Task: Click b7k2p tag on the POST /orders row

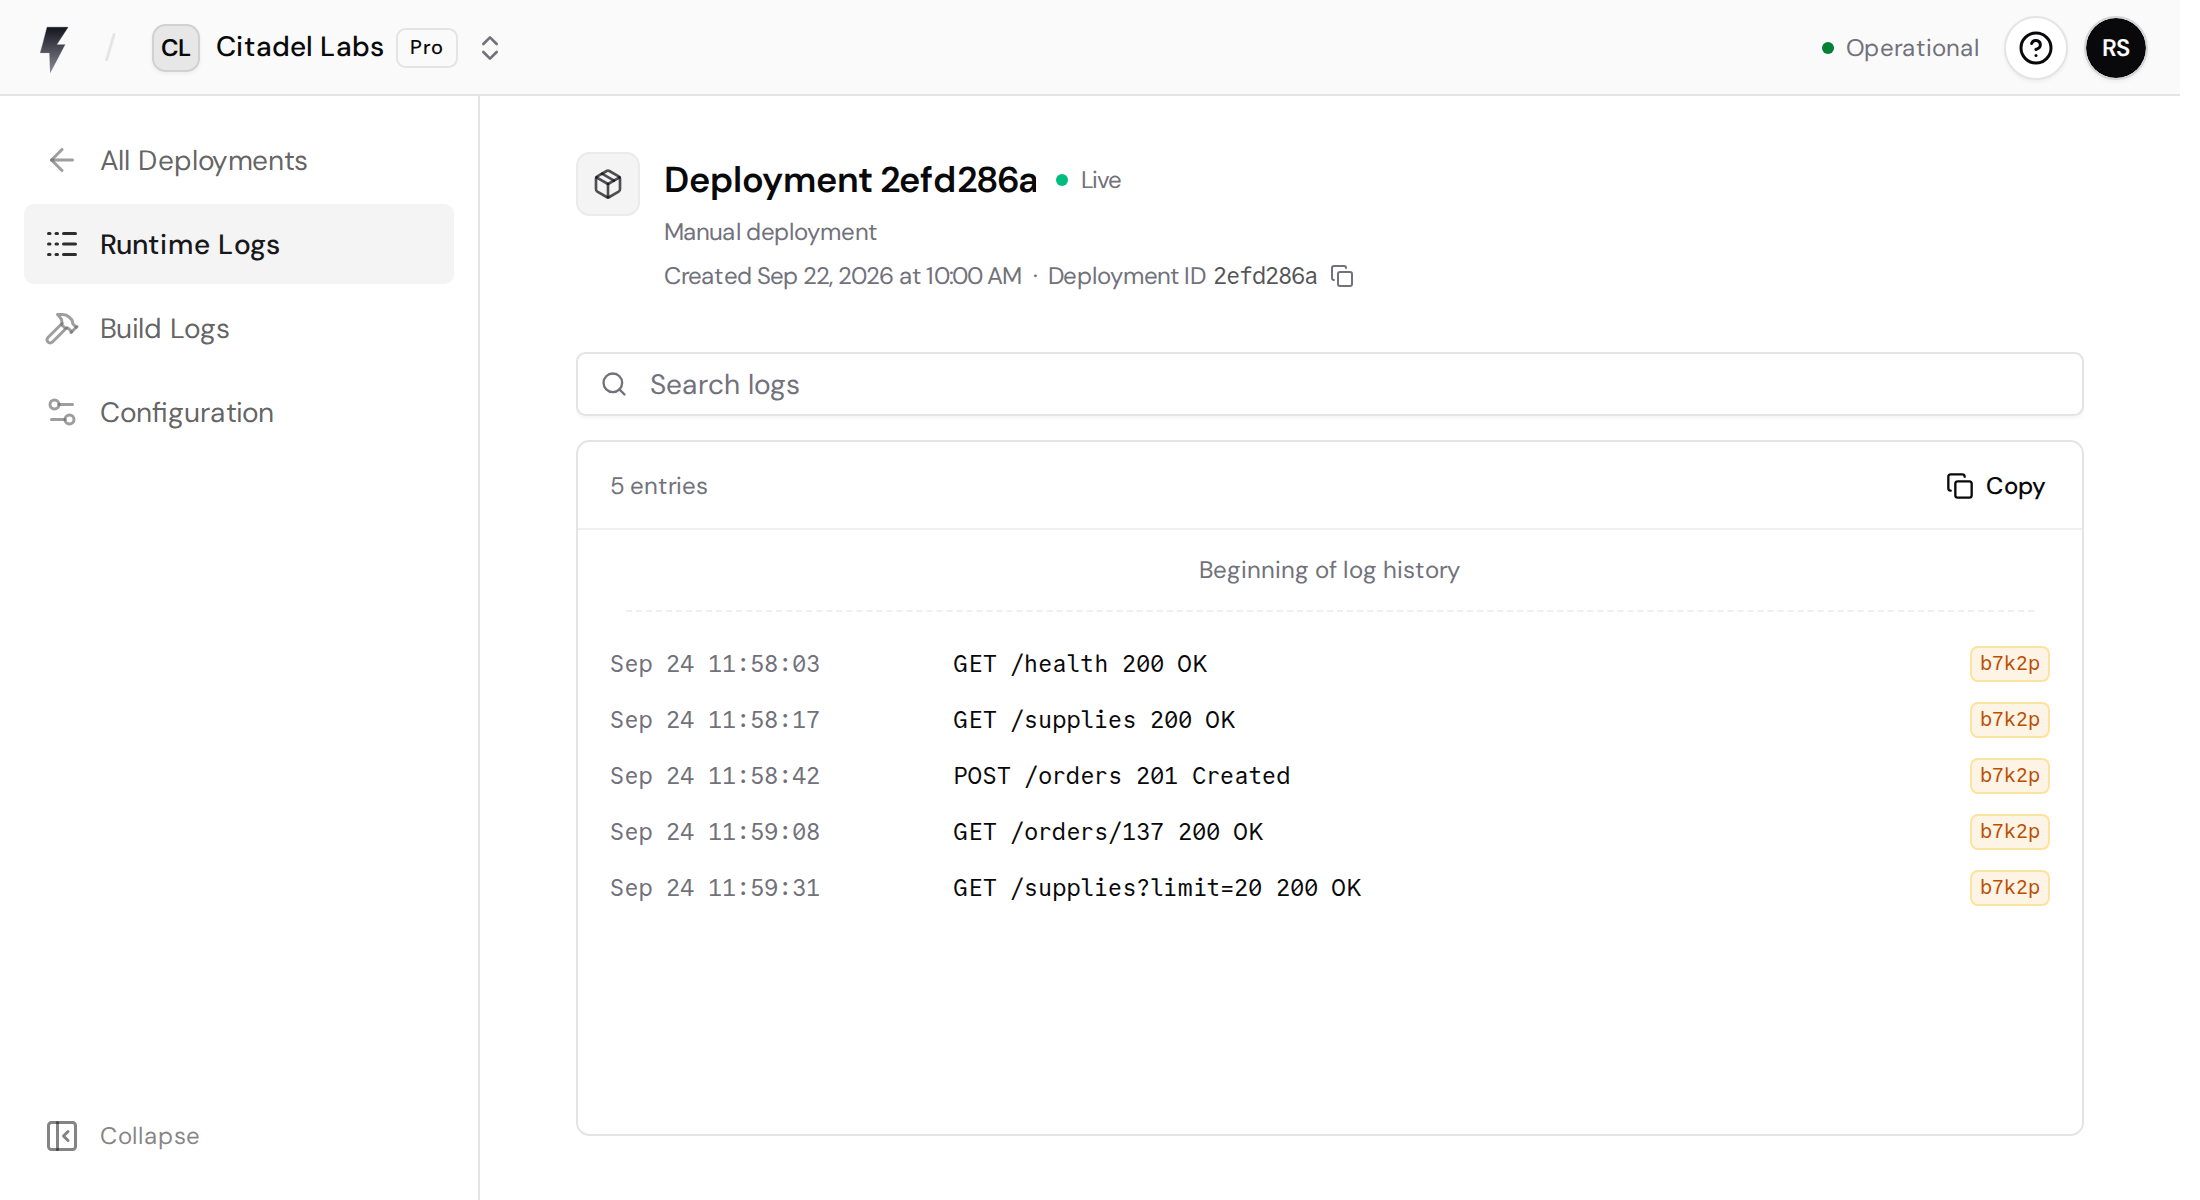Action: pos(2009,776)
